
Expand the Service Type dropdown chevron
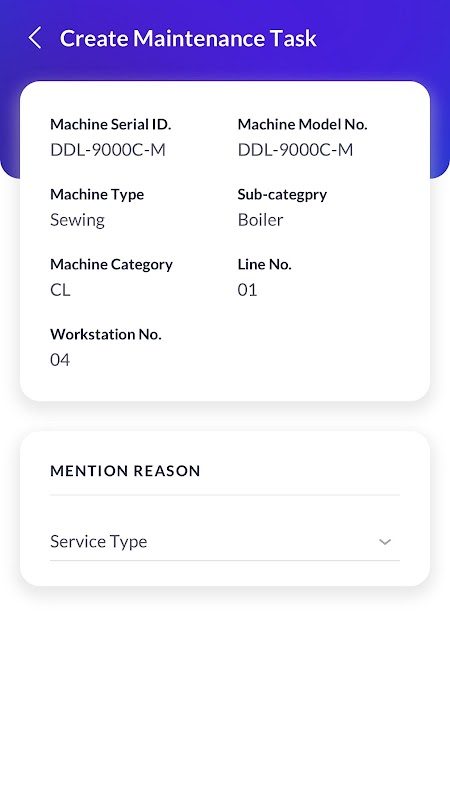(385, 541)
